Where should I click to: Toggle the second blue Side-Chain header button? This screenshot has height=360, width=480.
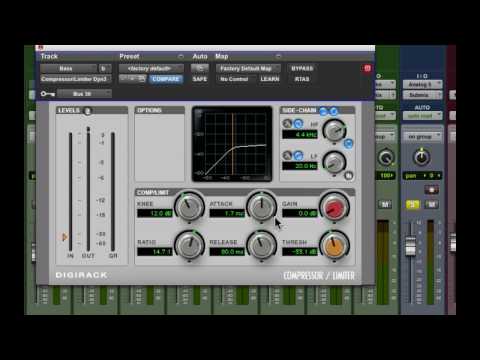coord(333,111)
